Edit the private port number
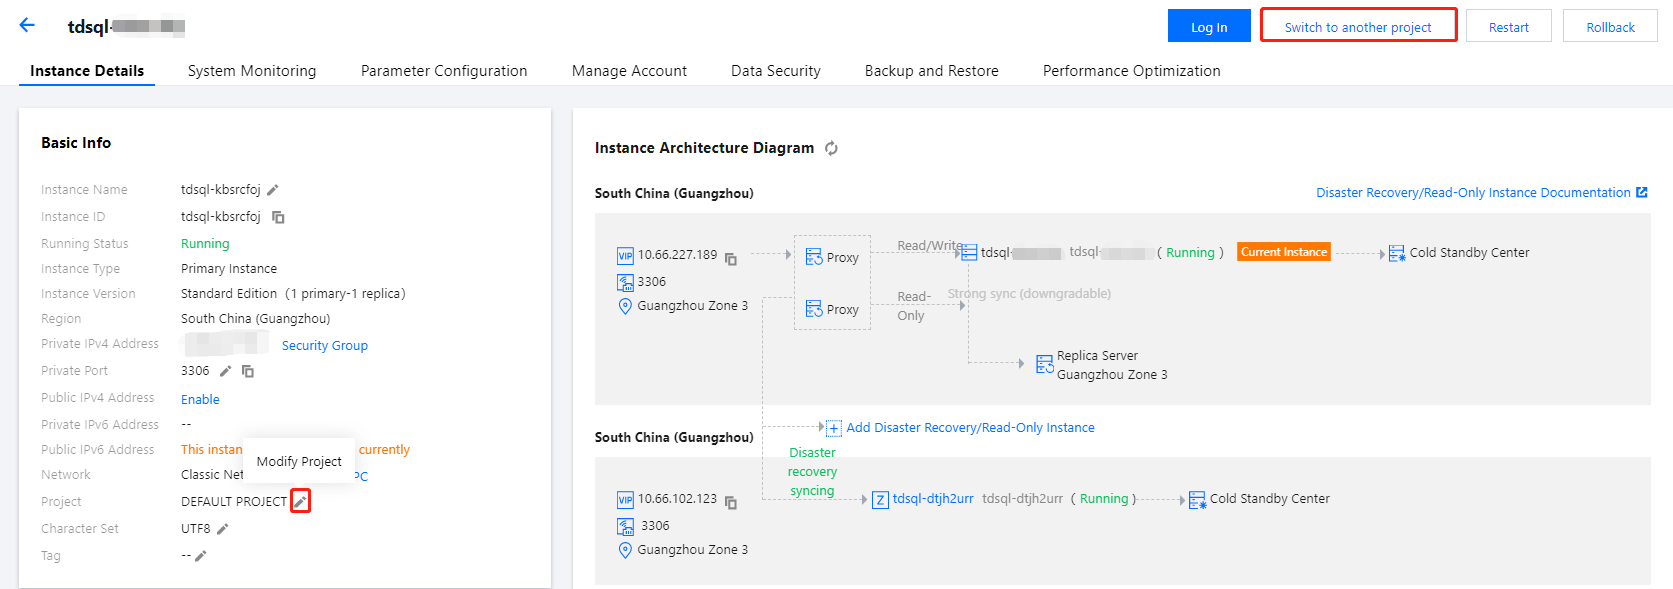 pos(226,371)
